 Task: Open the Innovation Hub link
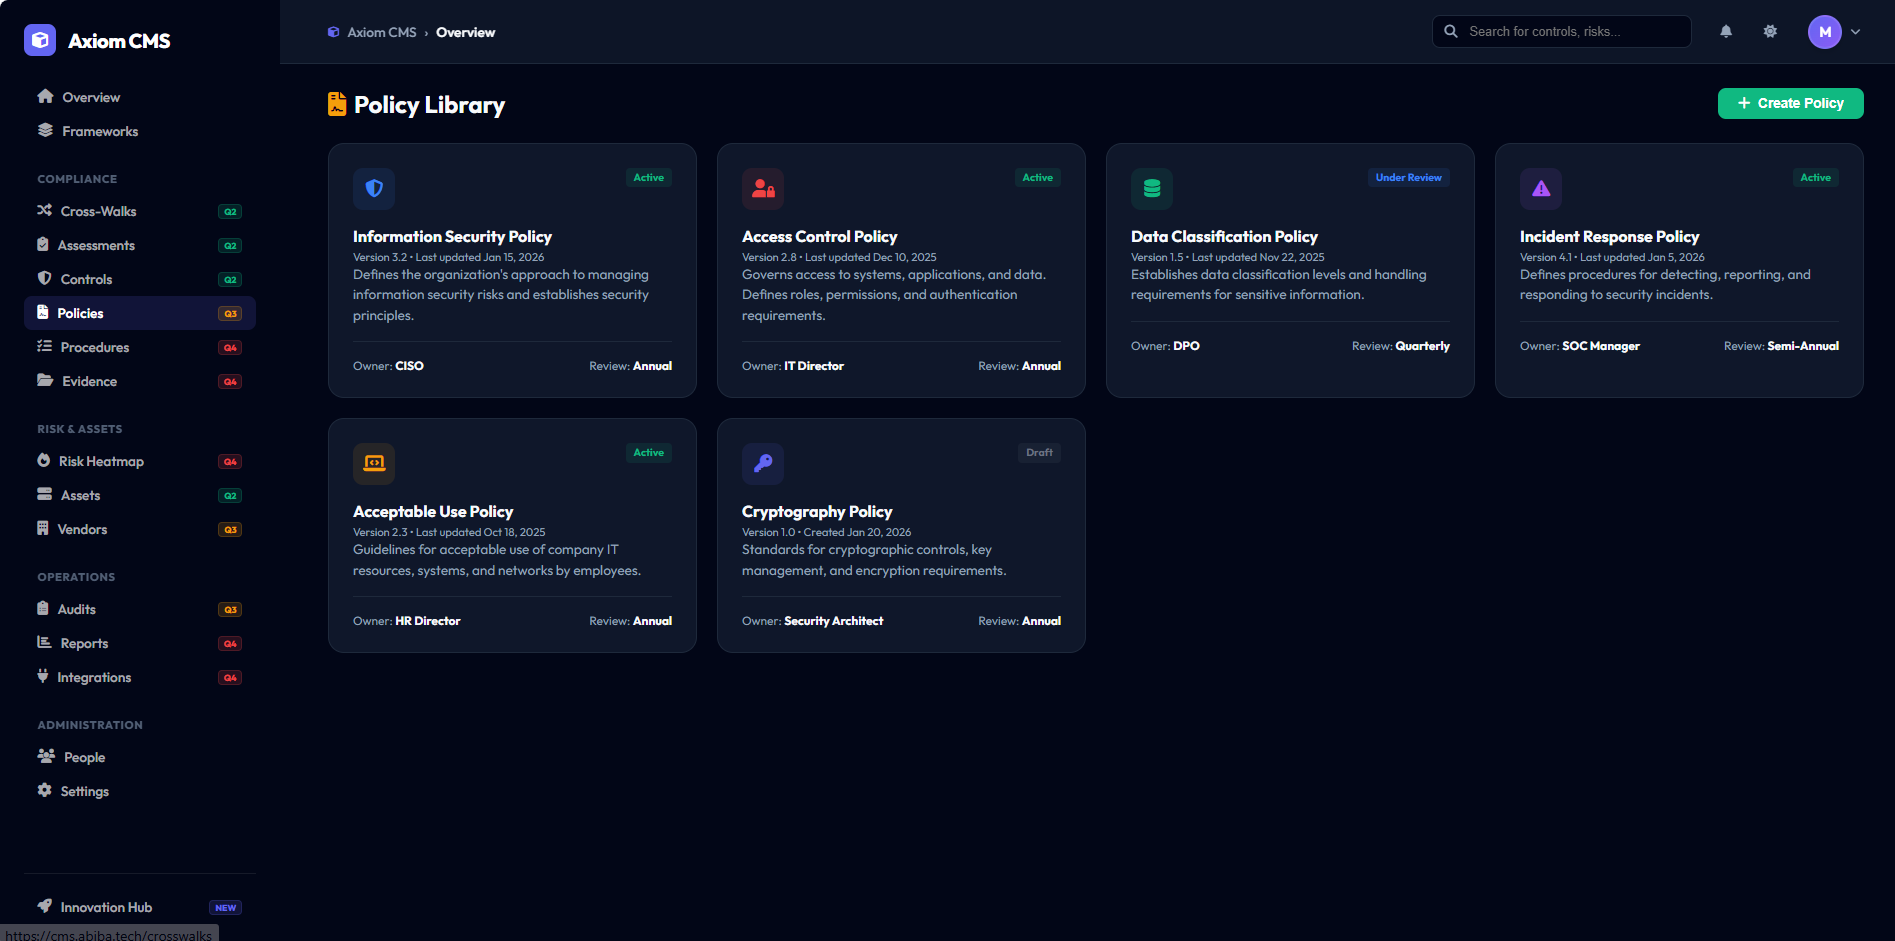click(105, 907)
